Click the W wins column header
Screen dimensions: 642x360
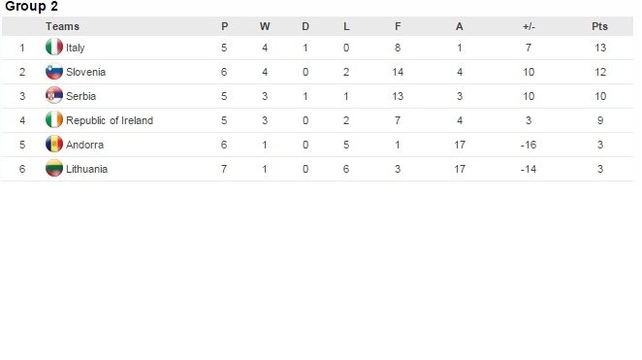pos(264,26)
